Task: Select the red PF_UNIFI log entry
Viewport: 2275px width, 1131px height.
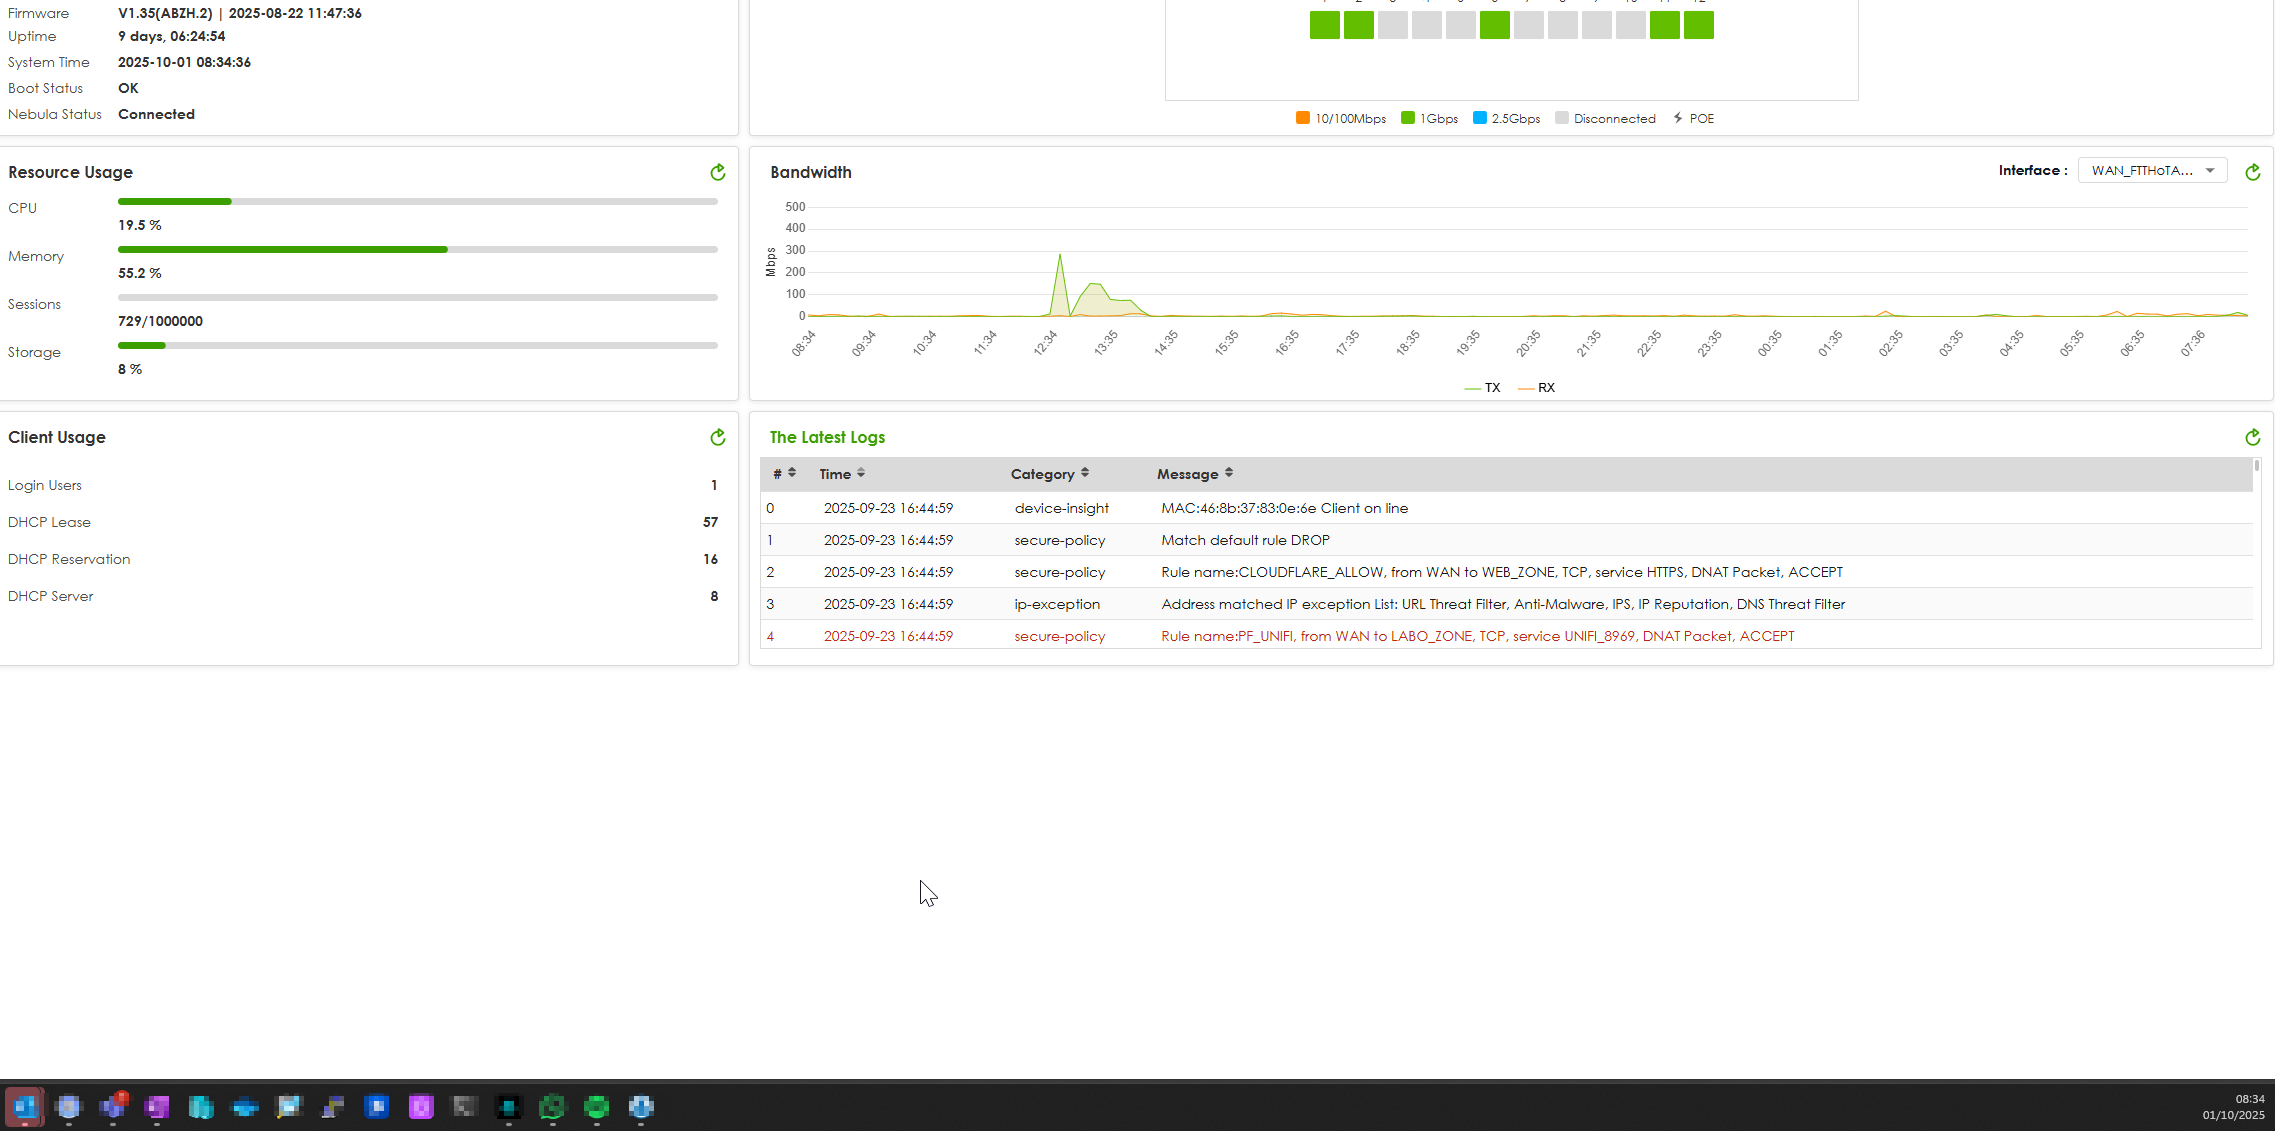Action: pos(1477,636)
